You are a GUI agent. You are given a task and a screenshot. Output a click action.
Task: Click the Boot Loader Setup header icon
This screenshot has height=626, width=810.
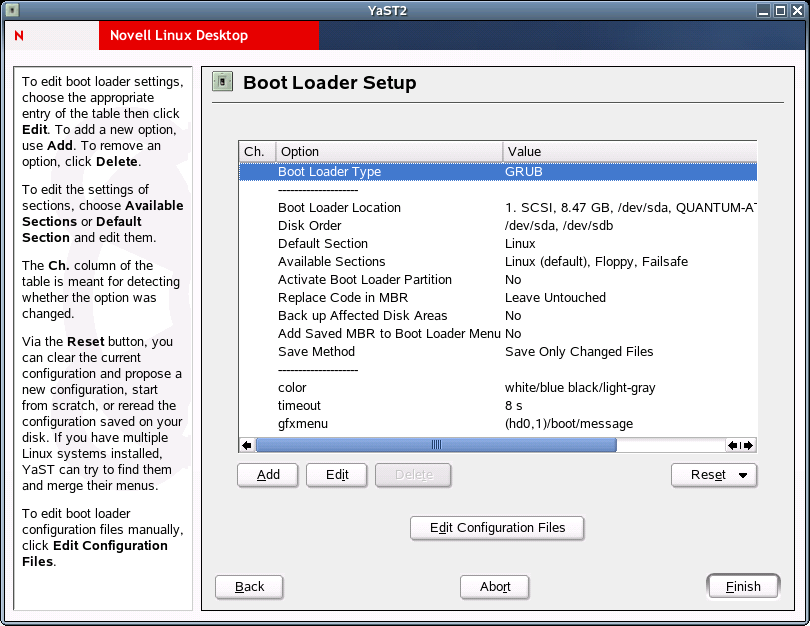click(x=222, y=82)
